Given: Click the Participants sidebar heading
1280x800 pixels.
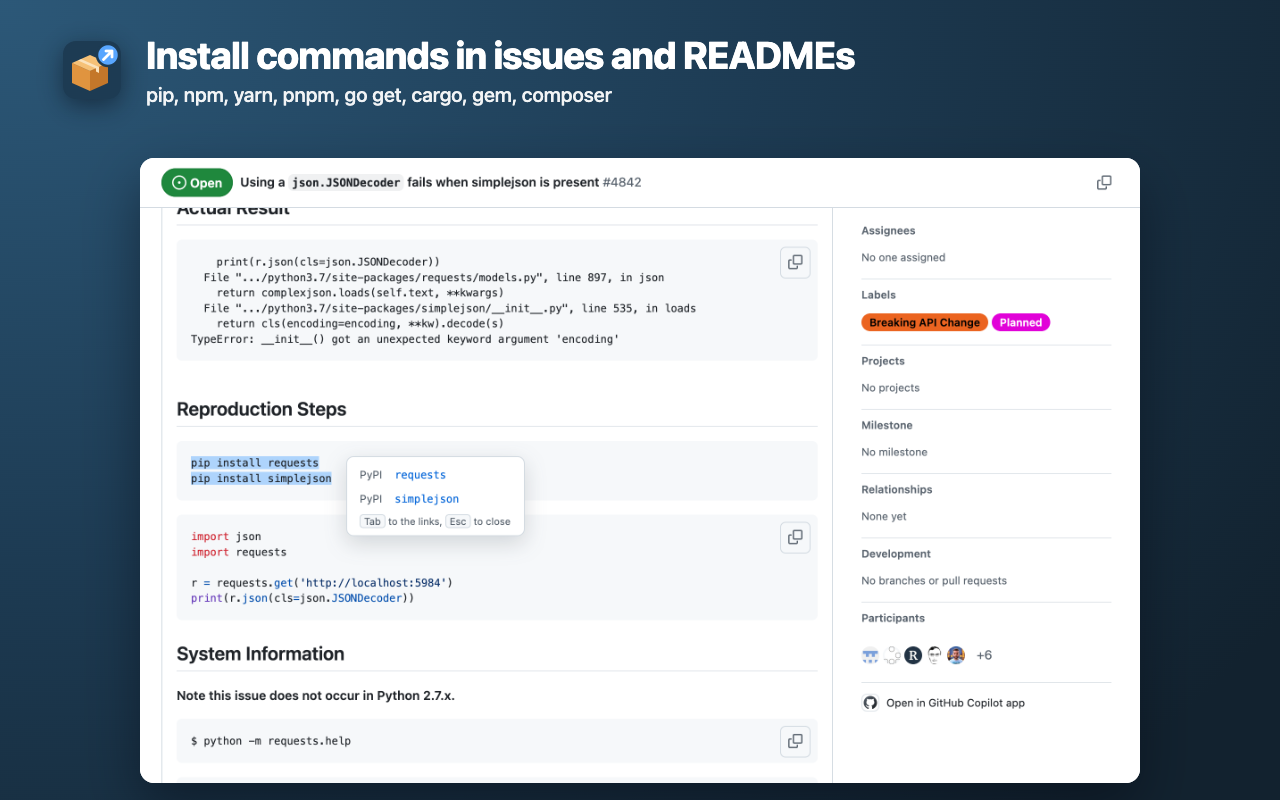Looking at the screenshot, I should (893, 618).
